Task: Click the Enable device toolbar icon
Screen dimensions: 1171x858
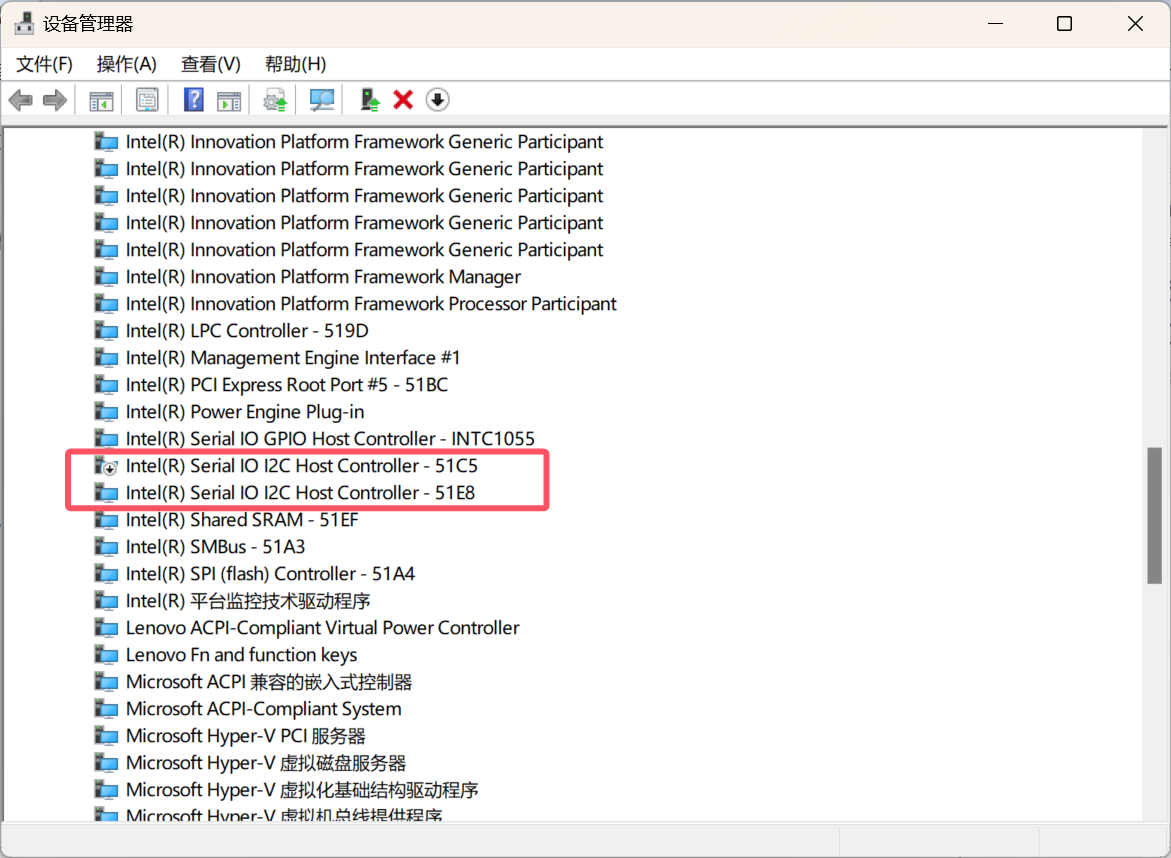Action: coord(370,100)
